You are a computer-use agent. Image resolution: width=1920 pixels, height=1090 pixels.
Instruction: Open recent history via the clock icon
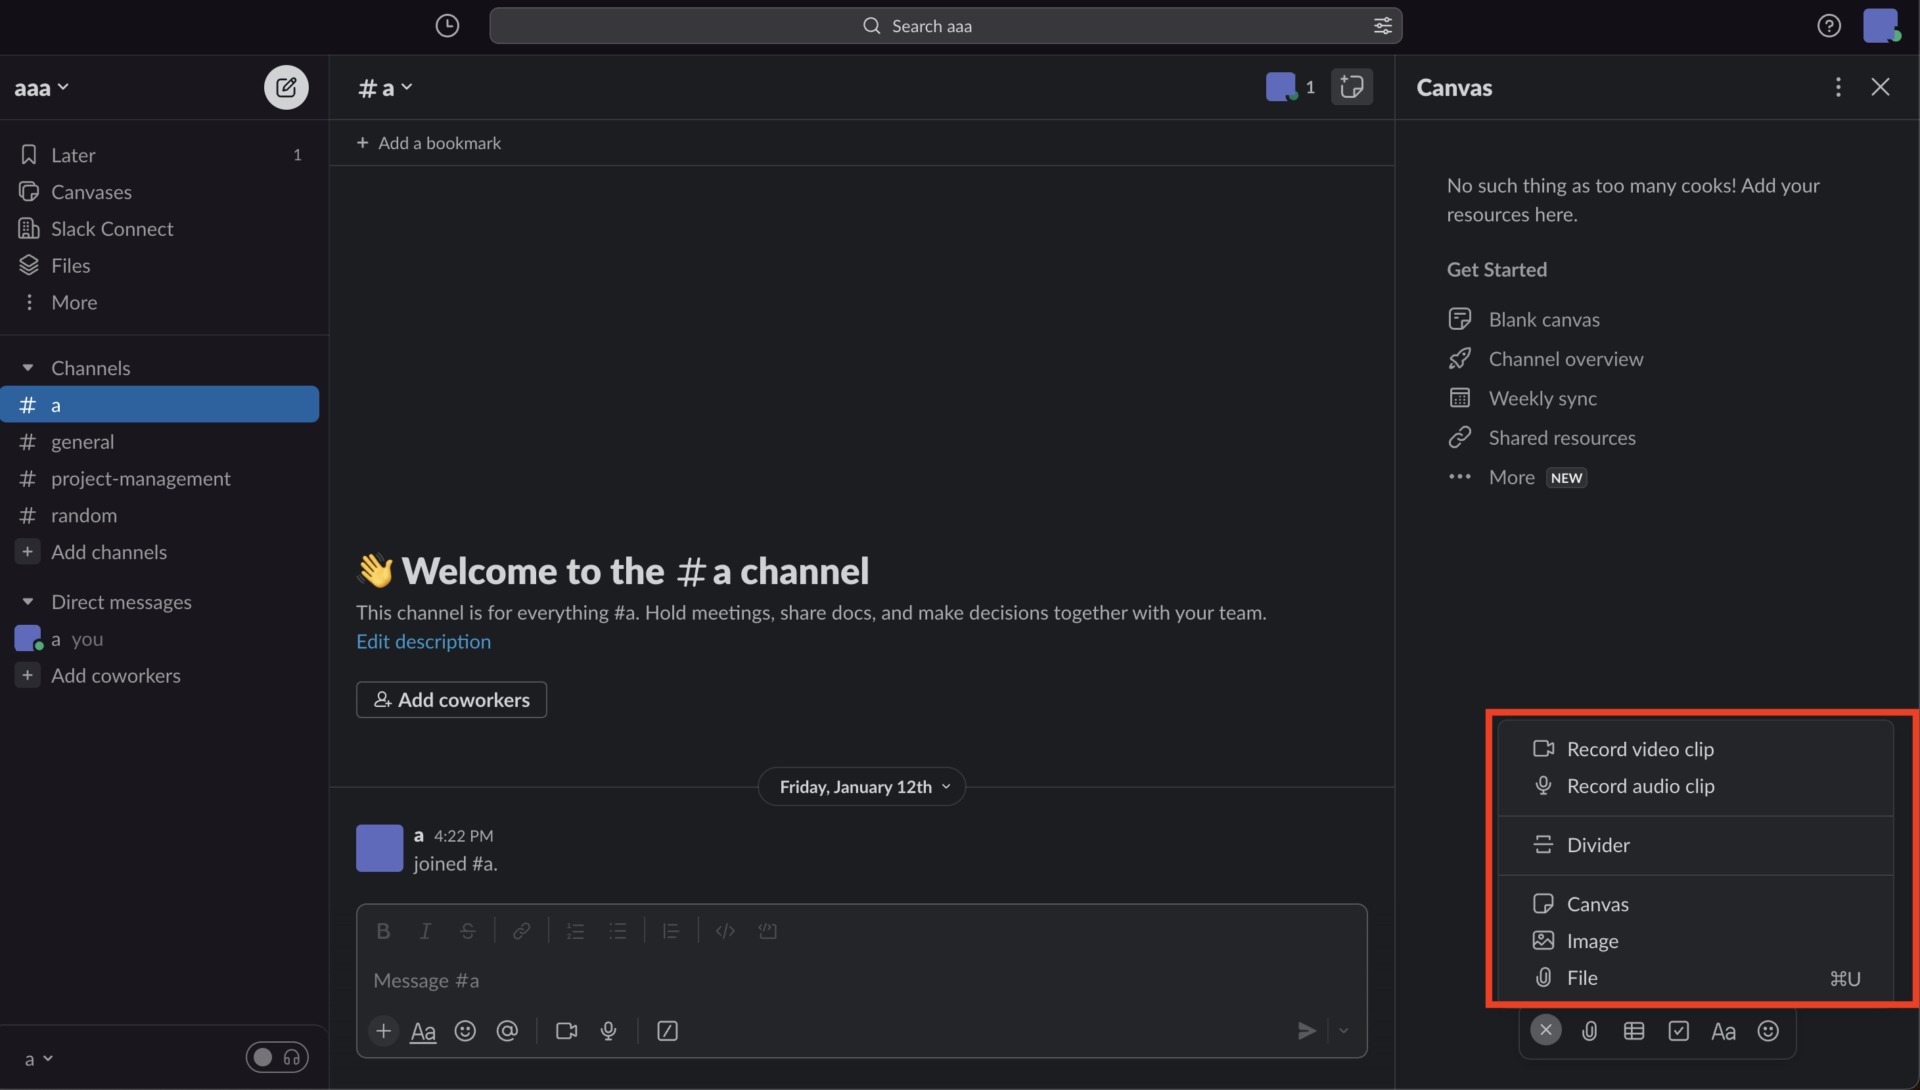click(447, 25)
